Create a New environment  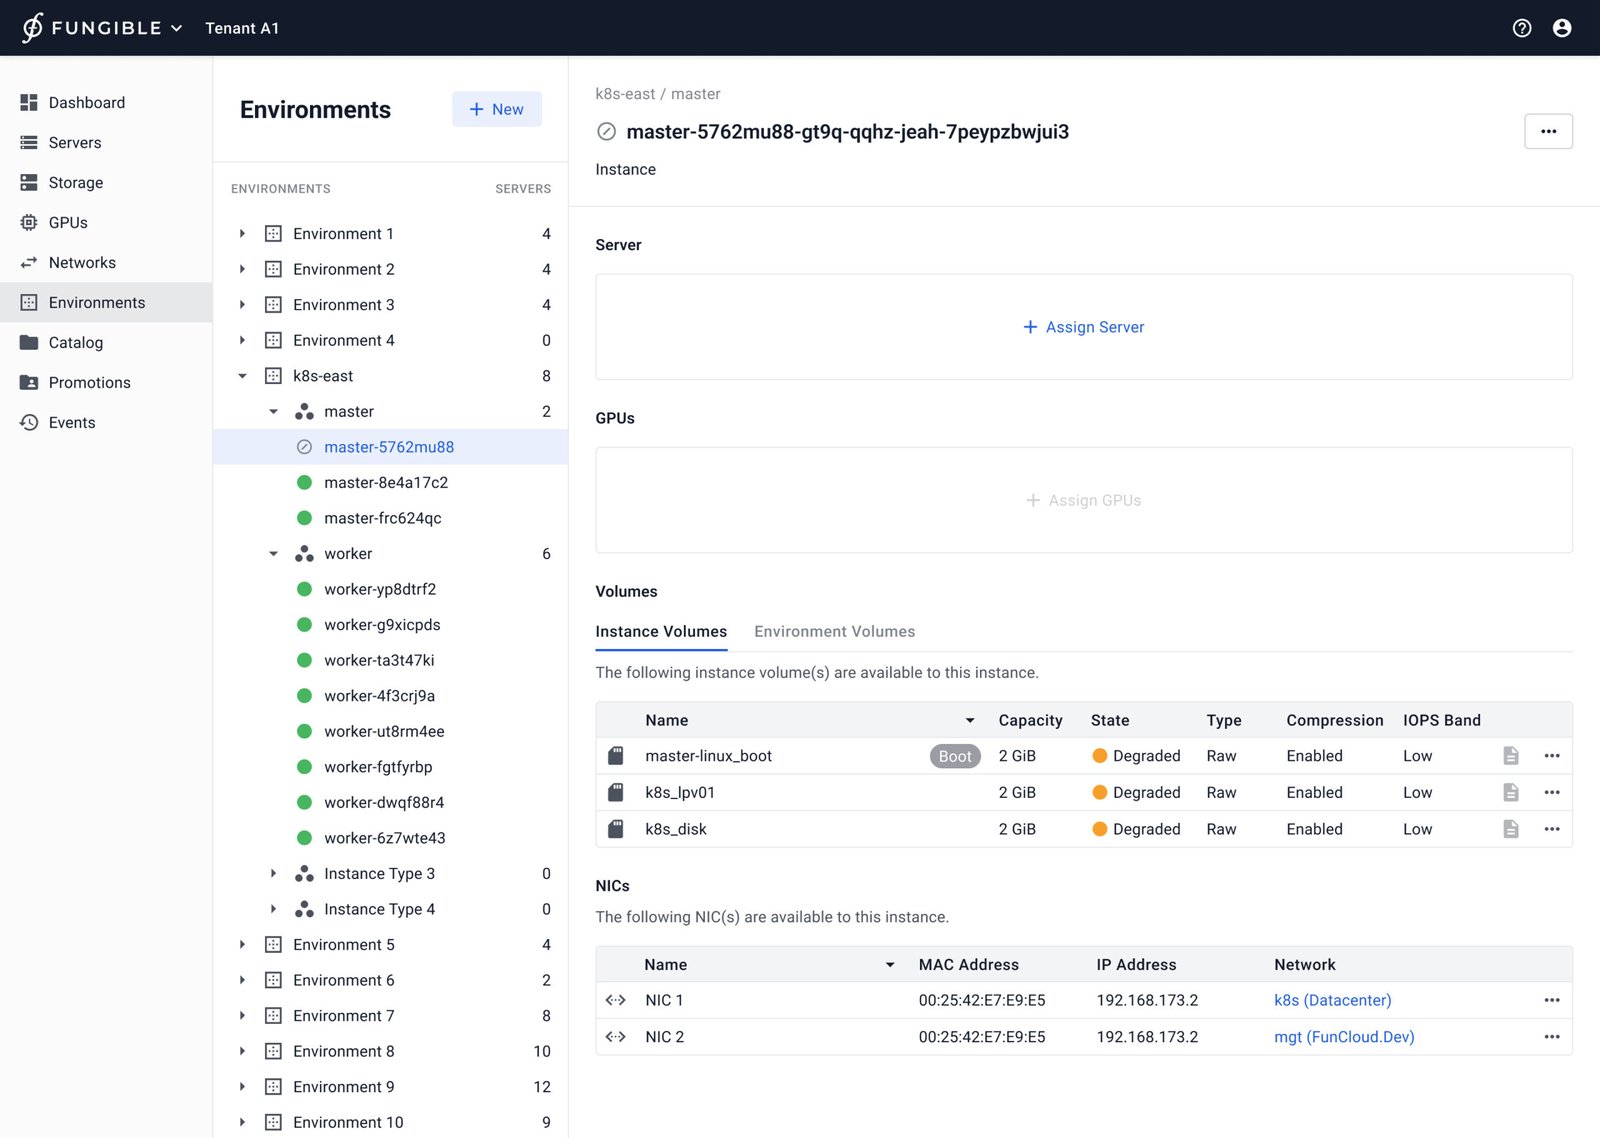pyautogui.click(x=496, y=109)
